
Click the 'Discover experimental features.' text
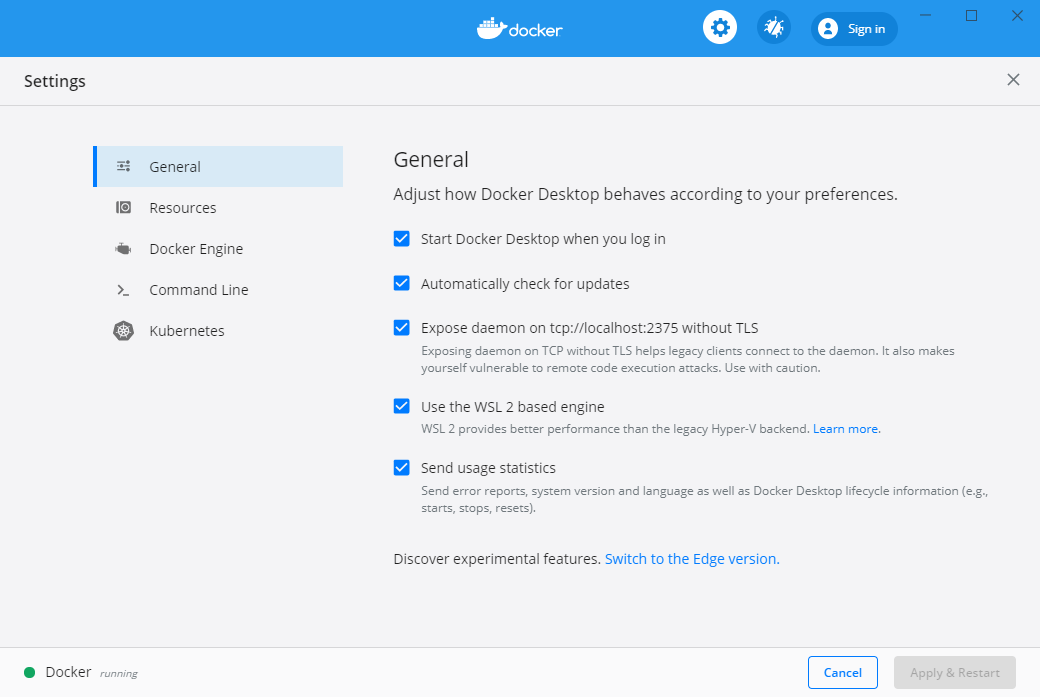[x=497, y=559]
